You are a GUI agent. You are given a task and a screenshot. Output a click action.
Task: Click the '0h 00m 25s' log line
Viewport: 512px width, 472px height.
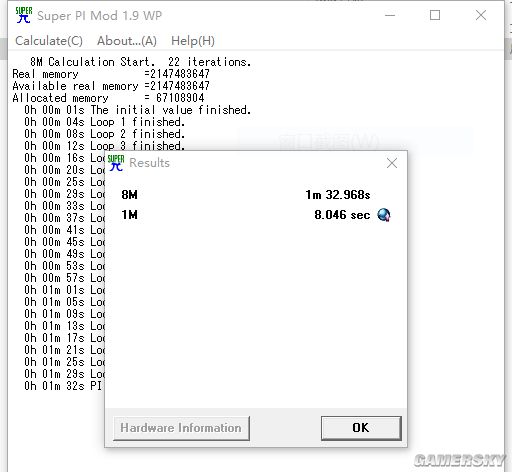click(x=64, y=182)
